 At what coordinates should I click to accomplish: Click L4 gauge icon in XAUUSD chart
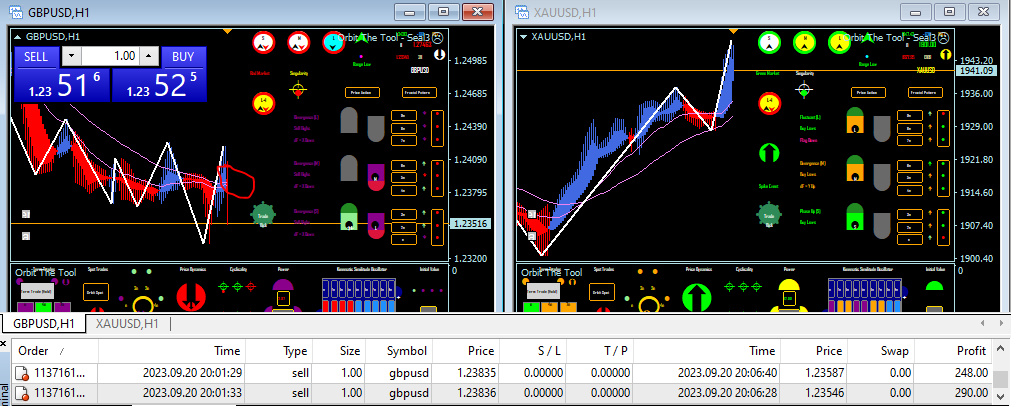tap(769, 103)
